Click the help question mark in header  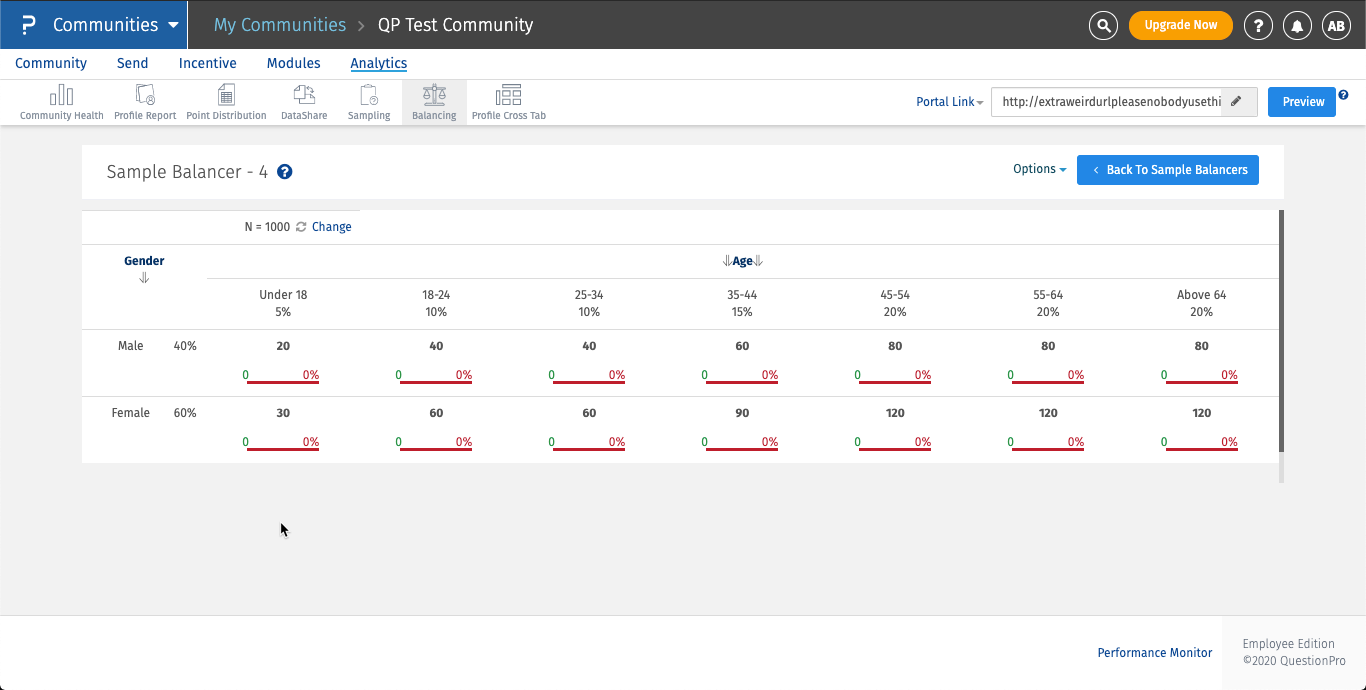1258,25
